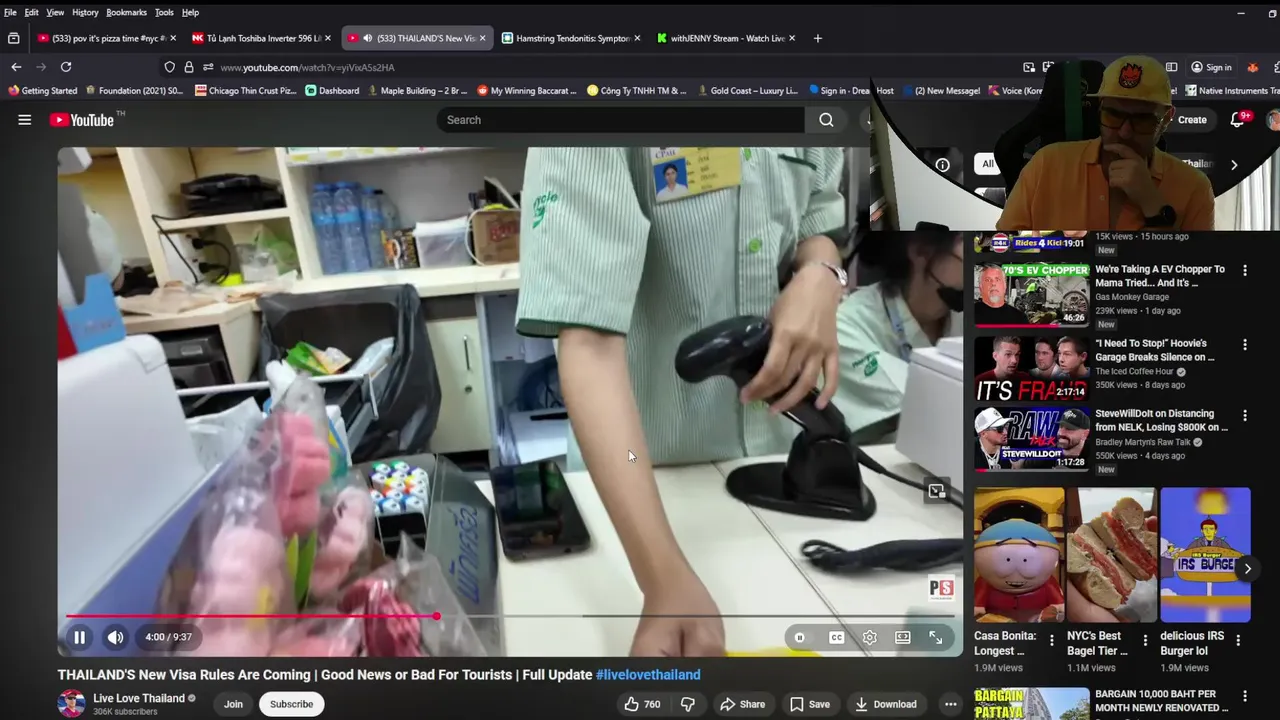
Task: Open the File menu
Action: point(10,12)
